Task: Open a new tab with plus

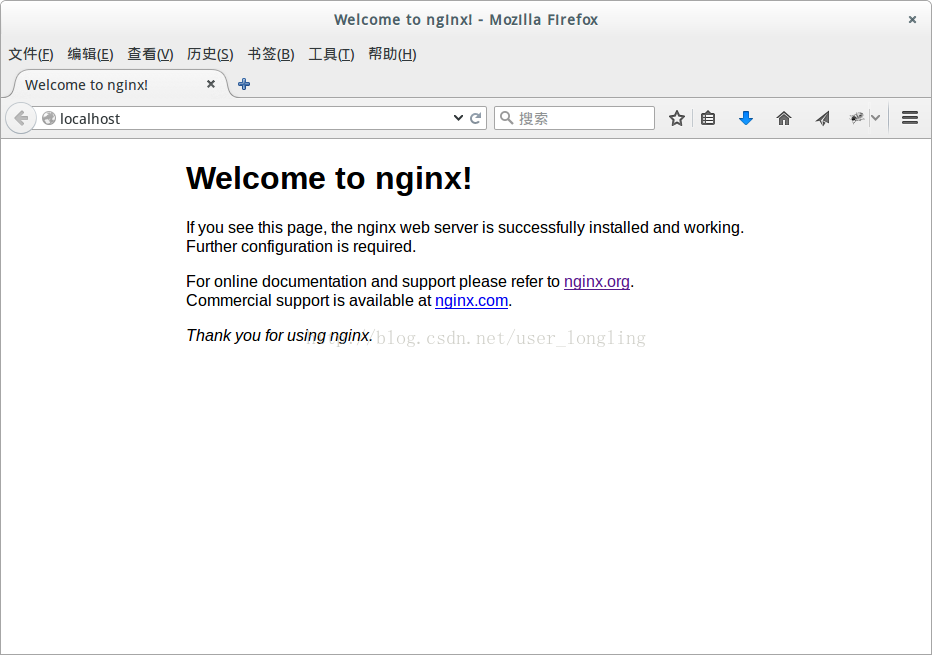Action: pyautogui.click(x=244, y=84)
